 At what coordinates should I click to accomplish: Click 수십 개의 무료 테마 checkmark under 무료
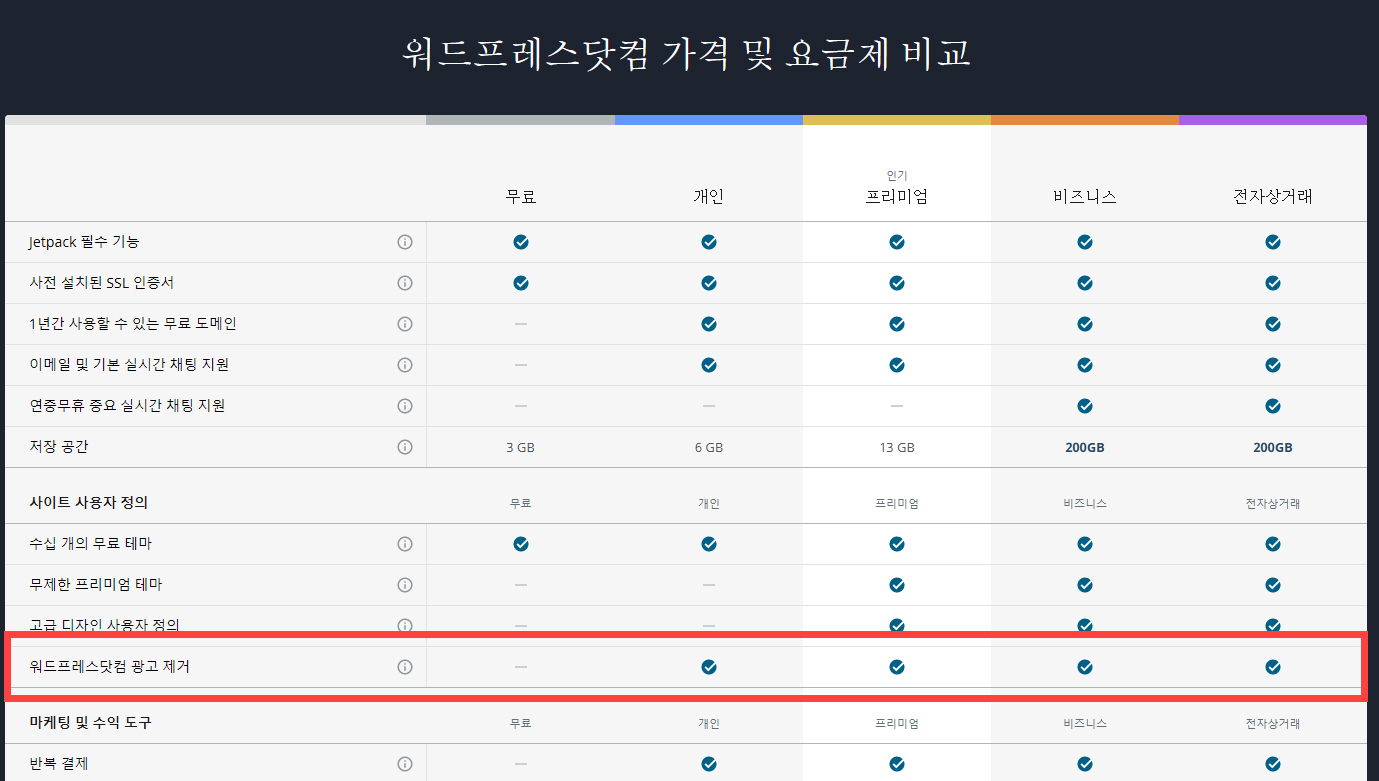coord(521,544)
